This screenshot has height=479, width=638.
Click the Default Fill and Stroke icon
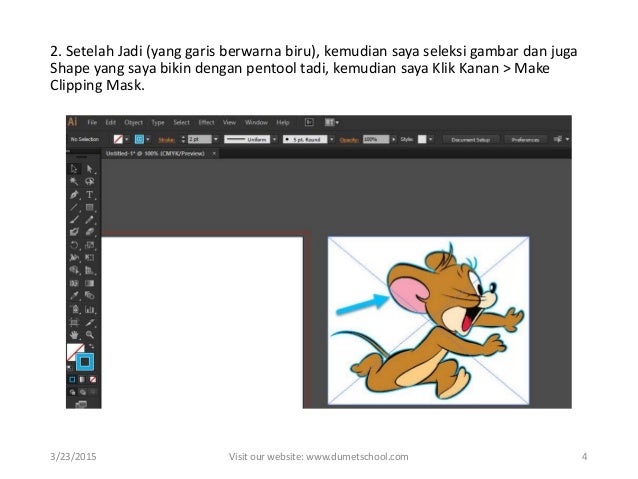tap(69, 367)
